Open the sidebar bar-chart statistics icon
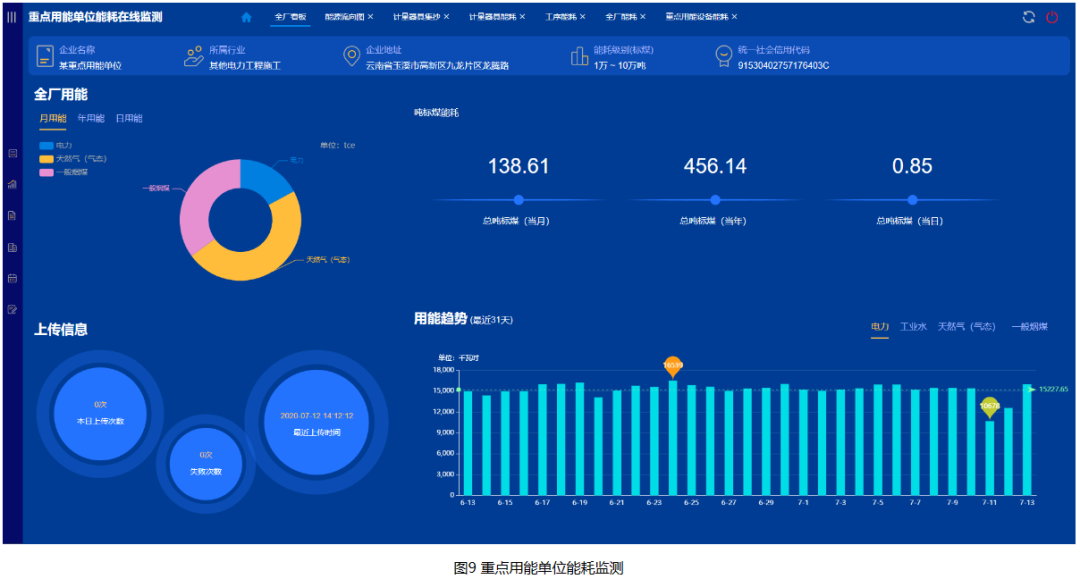 point(12,185)
